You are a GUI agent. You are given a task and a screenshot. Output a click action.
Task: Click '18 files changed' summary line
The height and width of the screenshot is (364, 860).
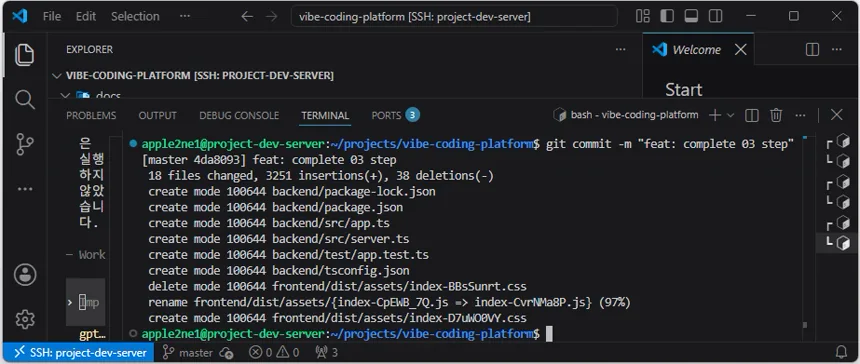coord(321,176)
